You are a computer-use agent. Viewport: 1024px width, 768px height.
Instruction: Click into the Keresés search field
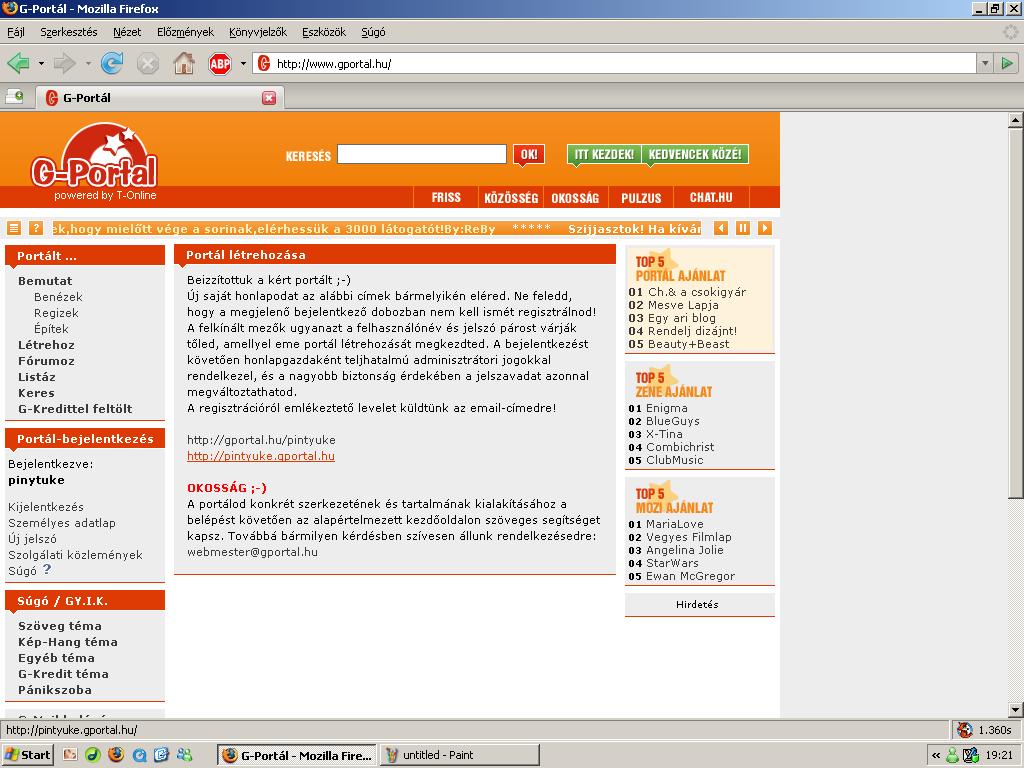pos(421,154)
